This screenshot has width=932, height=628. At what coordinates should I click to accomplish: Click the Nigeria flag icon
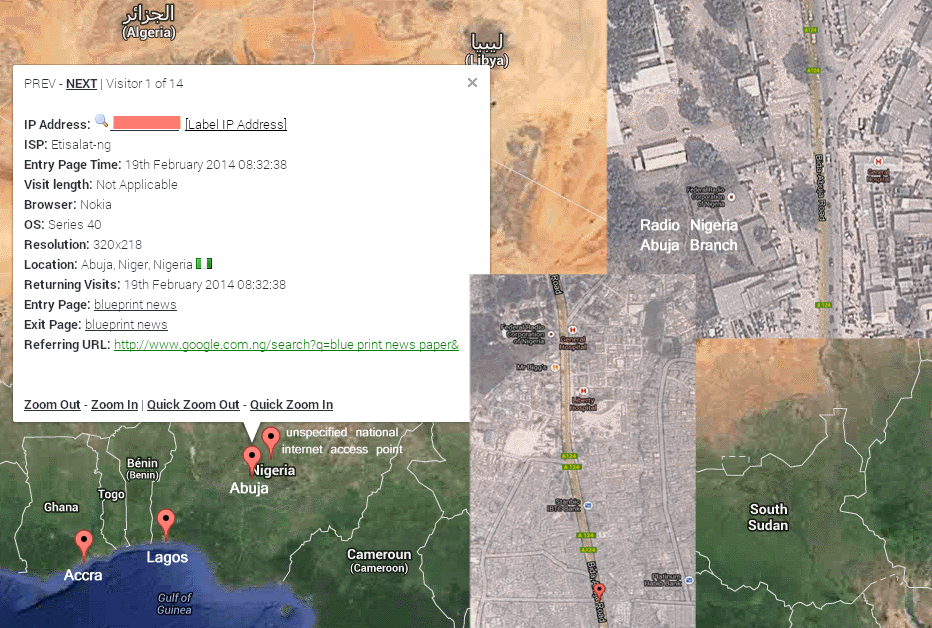[204, 263]
